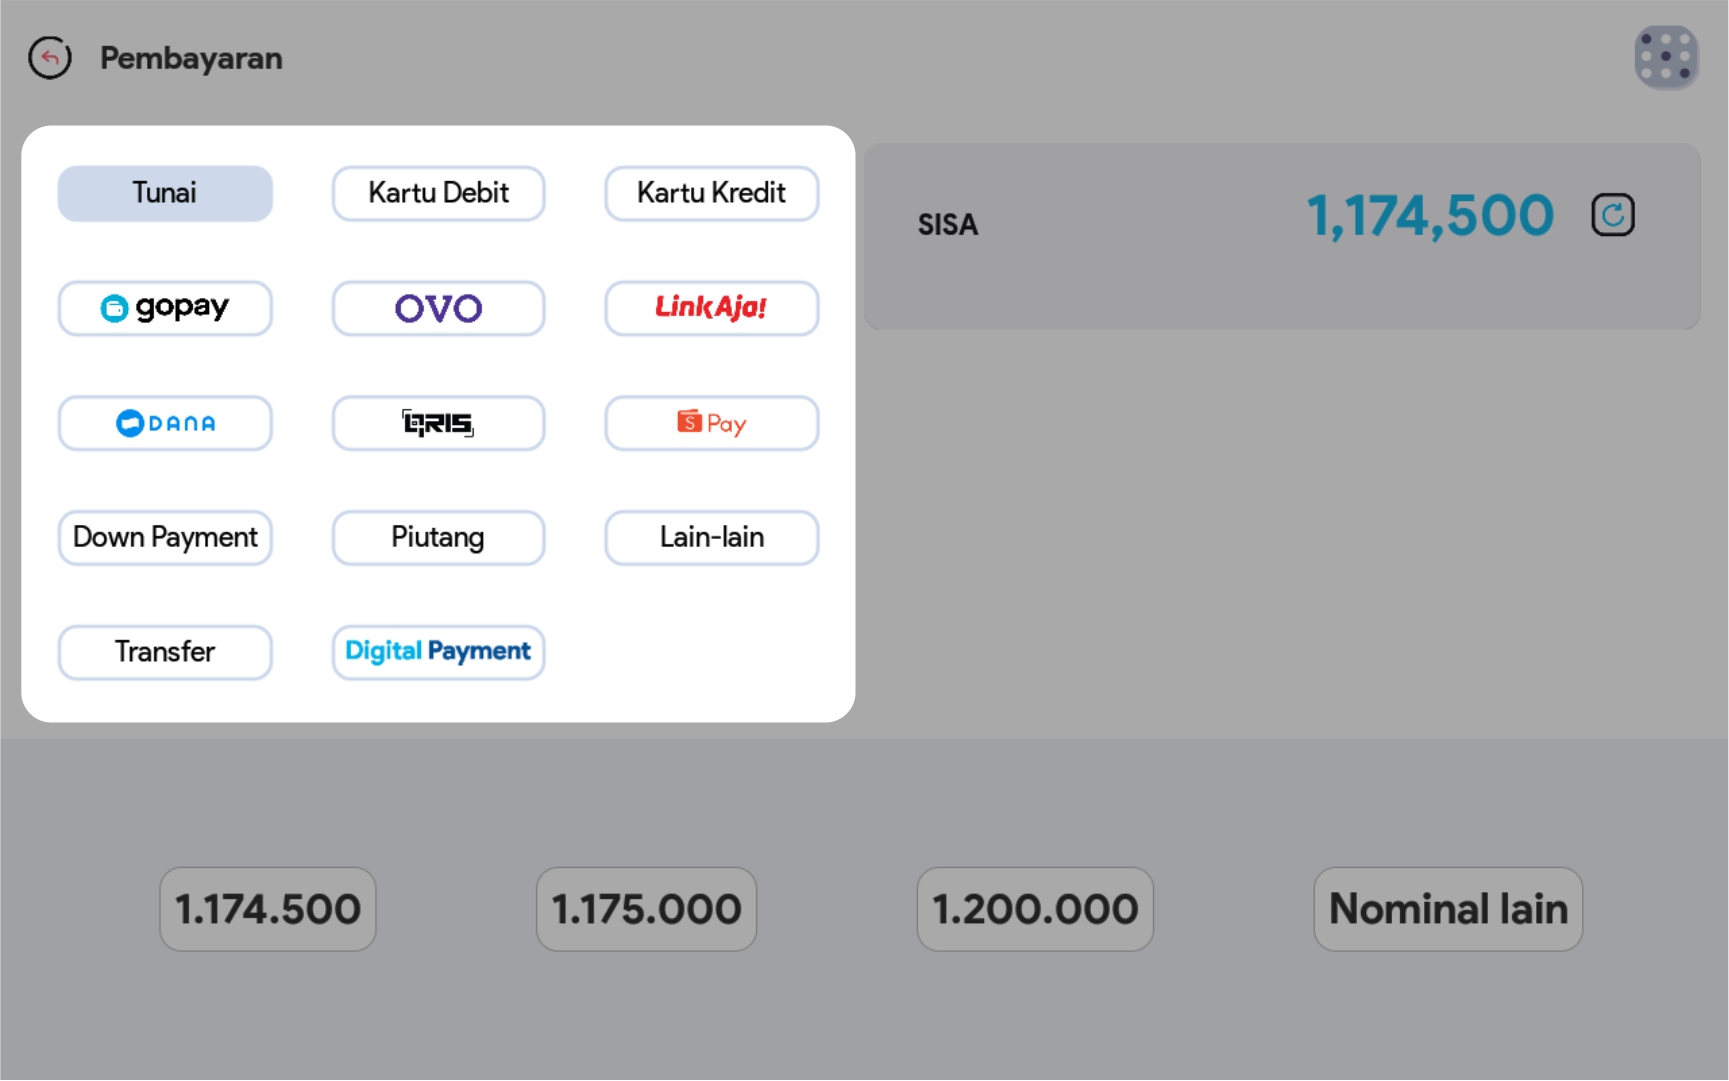Select LinkAja! payment option

click(711, 308)
